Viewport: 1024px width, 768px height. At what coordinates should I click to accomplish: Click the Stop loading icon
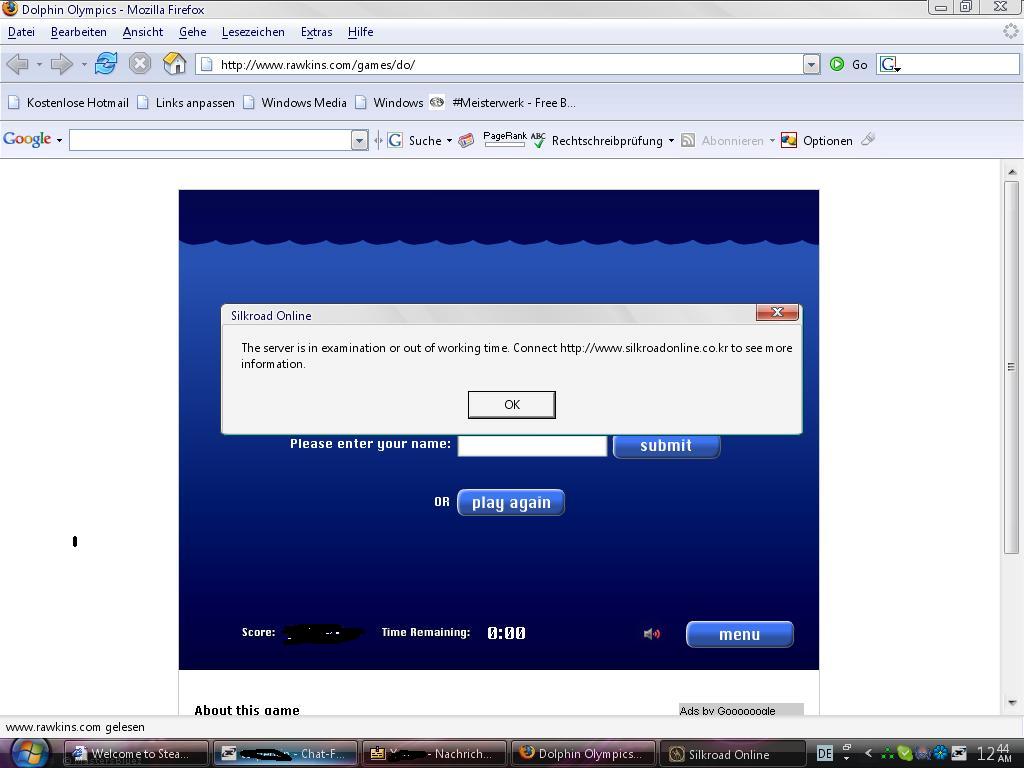(x=140, y=64)
